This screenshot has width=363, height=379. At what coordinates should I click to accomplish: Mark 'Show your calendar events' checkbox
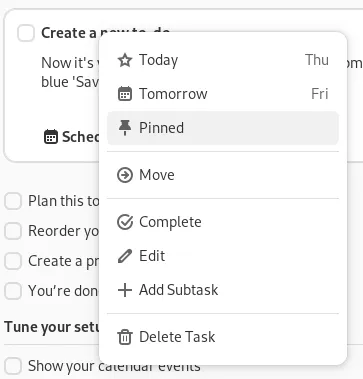click(x=13, y=366)
